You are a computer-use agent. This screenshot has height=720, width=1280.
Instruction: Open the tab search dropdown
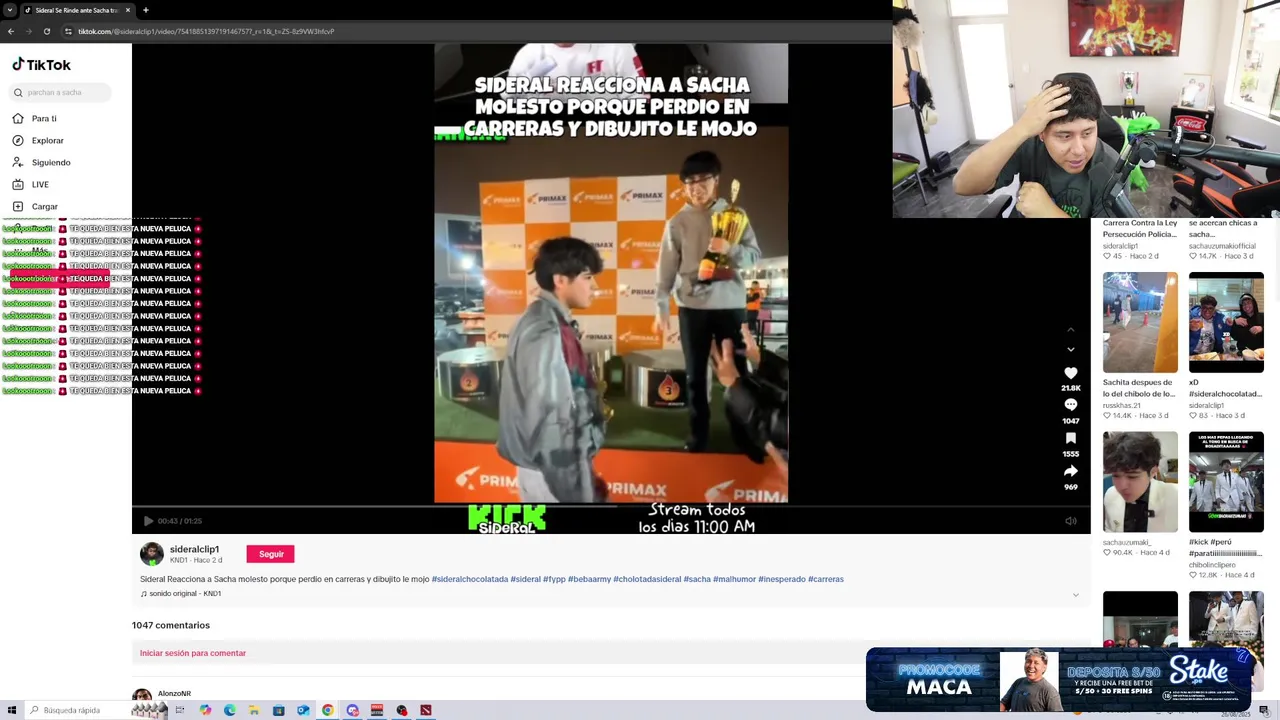(x=10, y=10)
